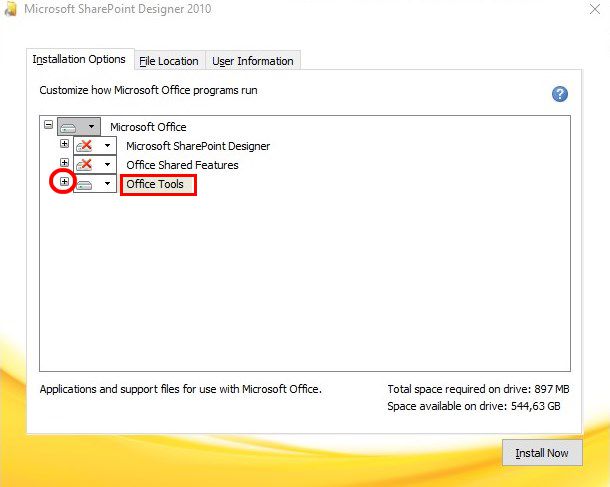Open install options dropdown for Microsoft Office
The width and height of the screenshot is (610, 487).
click(79, 127)
